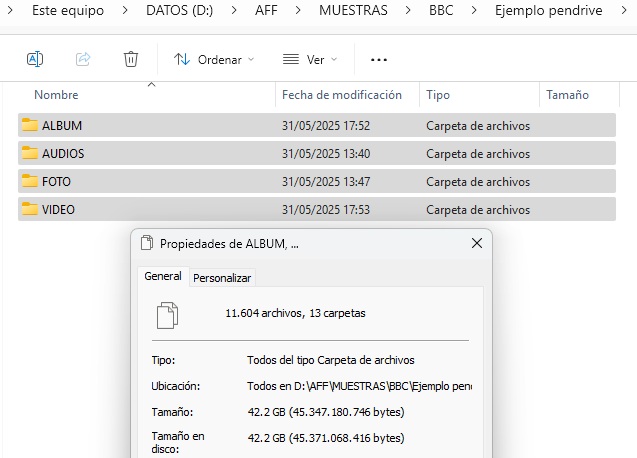Click date 31/05/2025 13:47 cell
The width and height of the screenshot is (637, 458).
tap(326, 182)
